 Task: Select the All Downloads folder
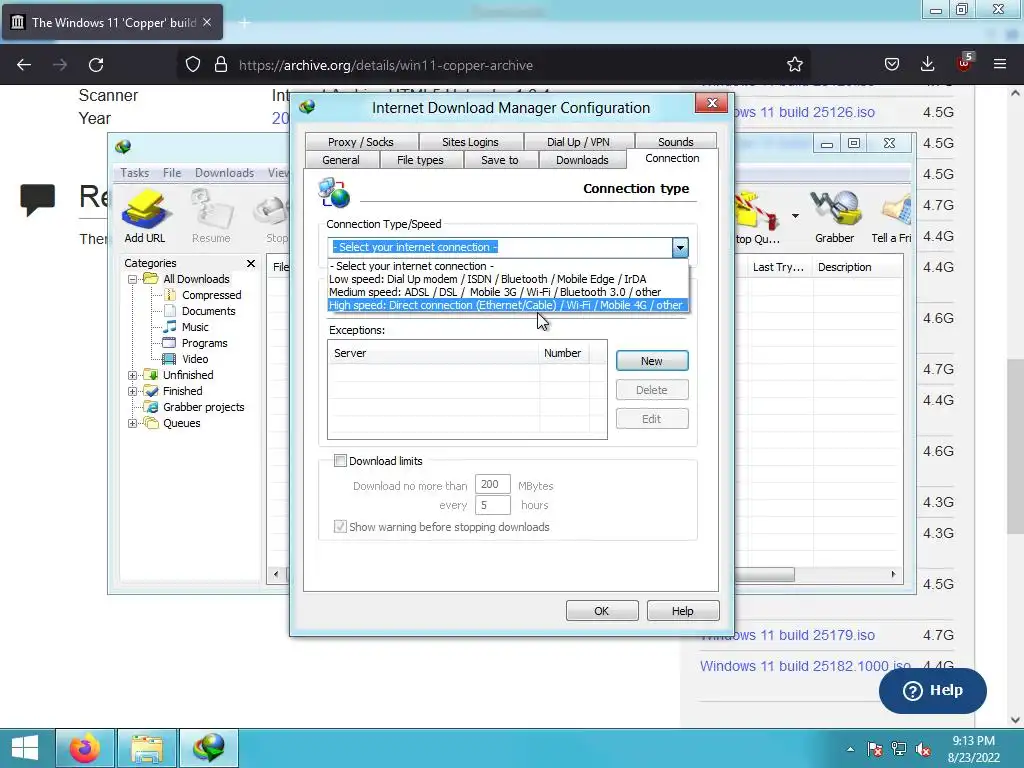[x=196, y=279]
